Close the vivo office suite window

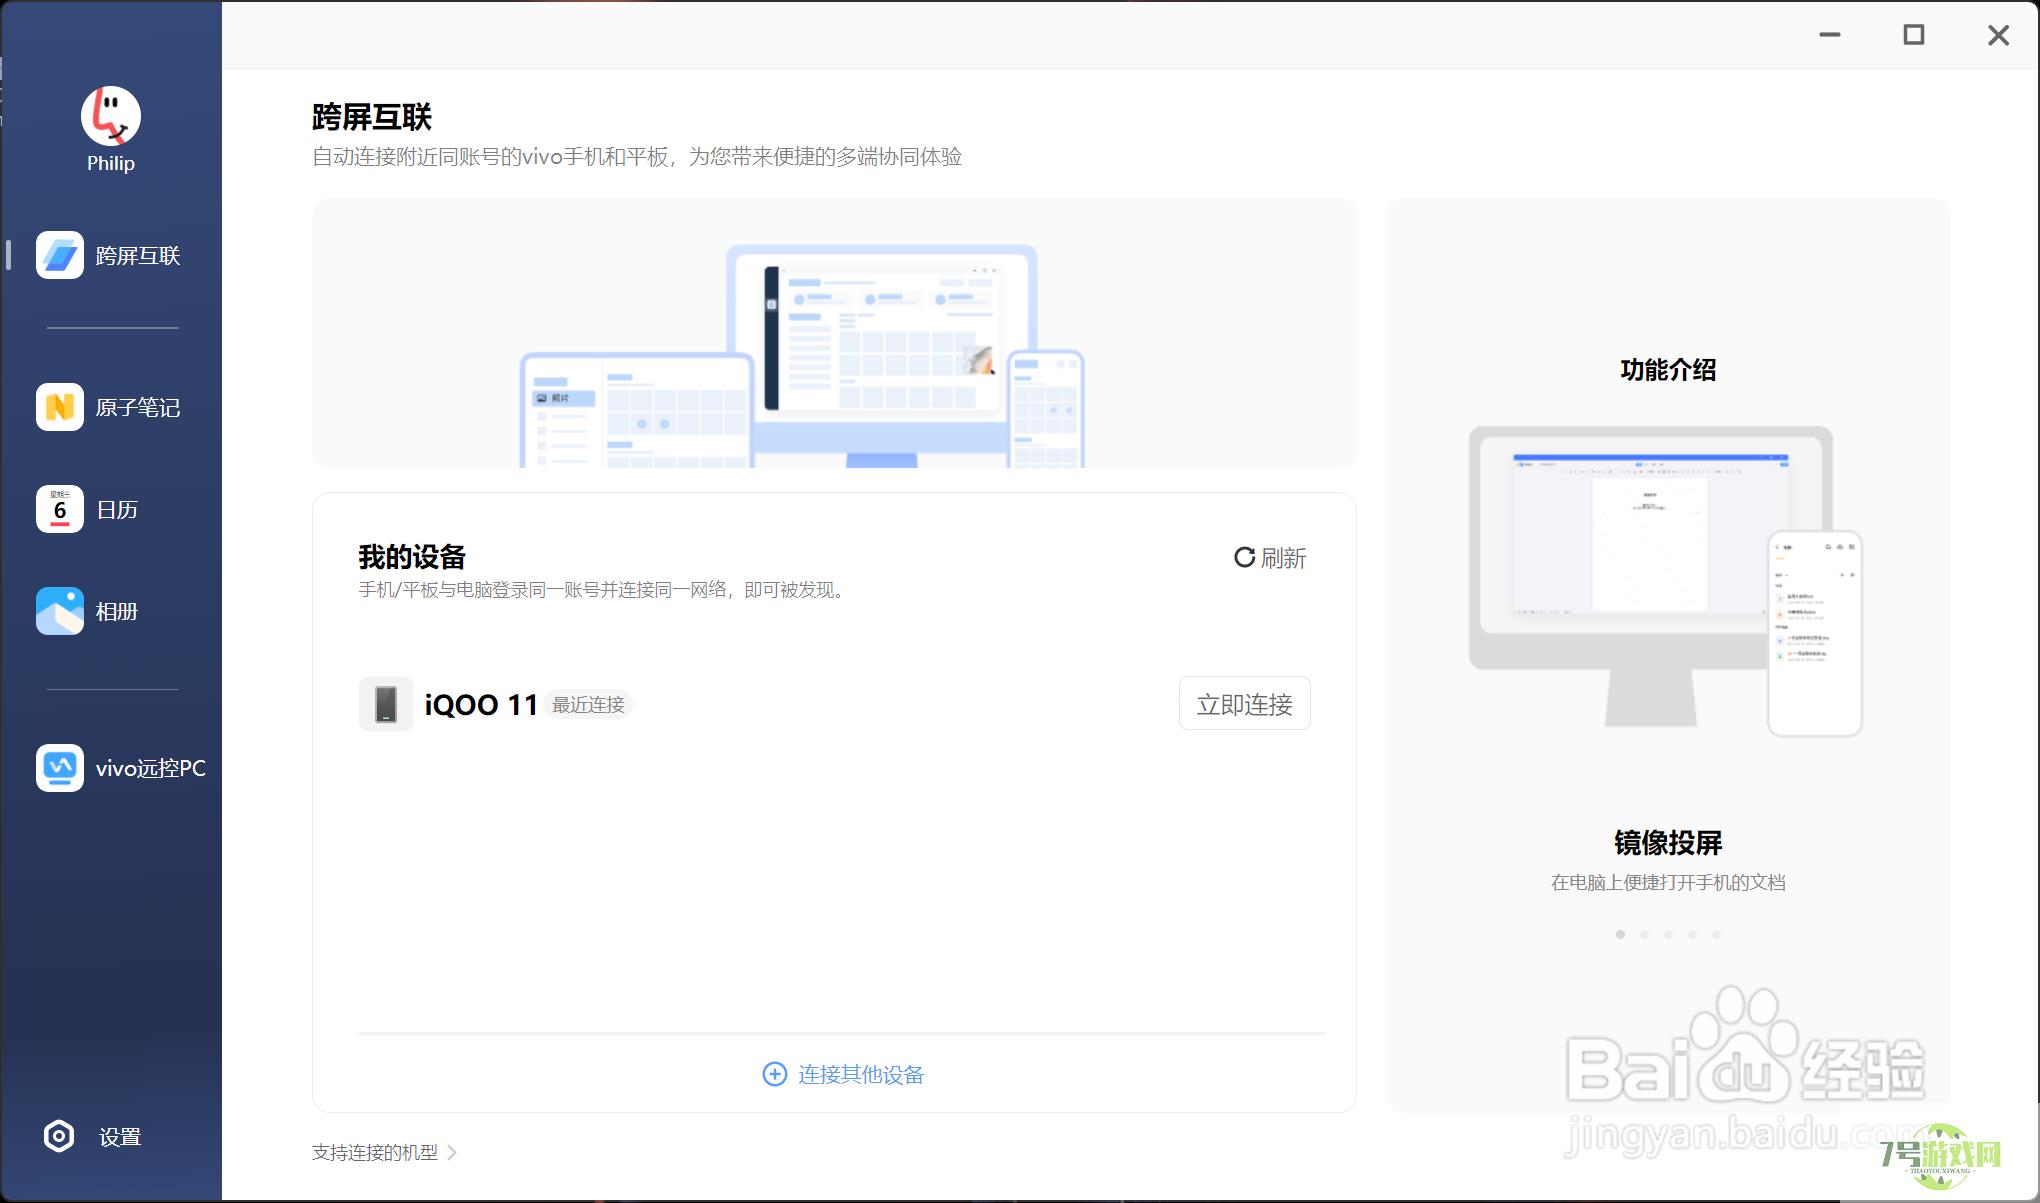(1998, 35)
